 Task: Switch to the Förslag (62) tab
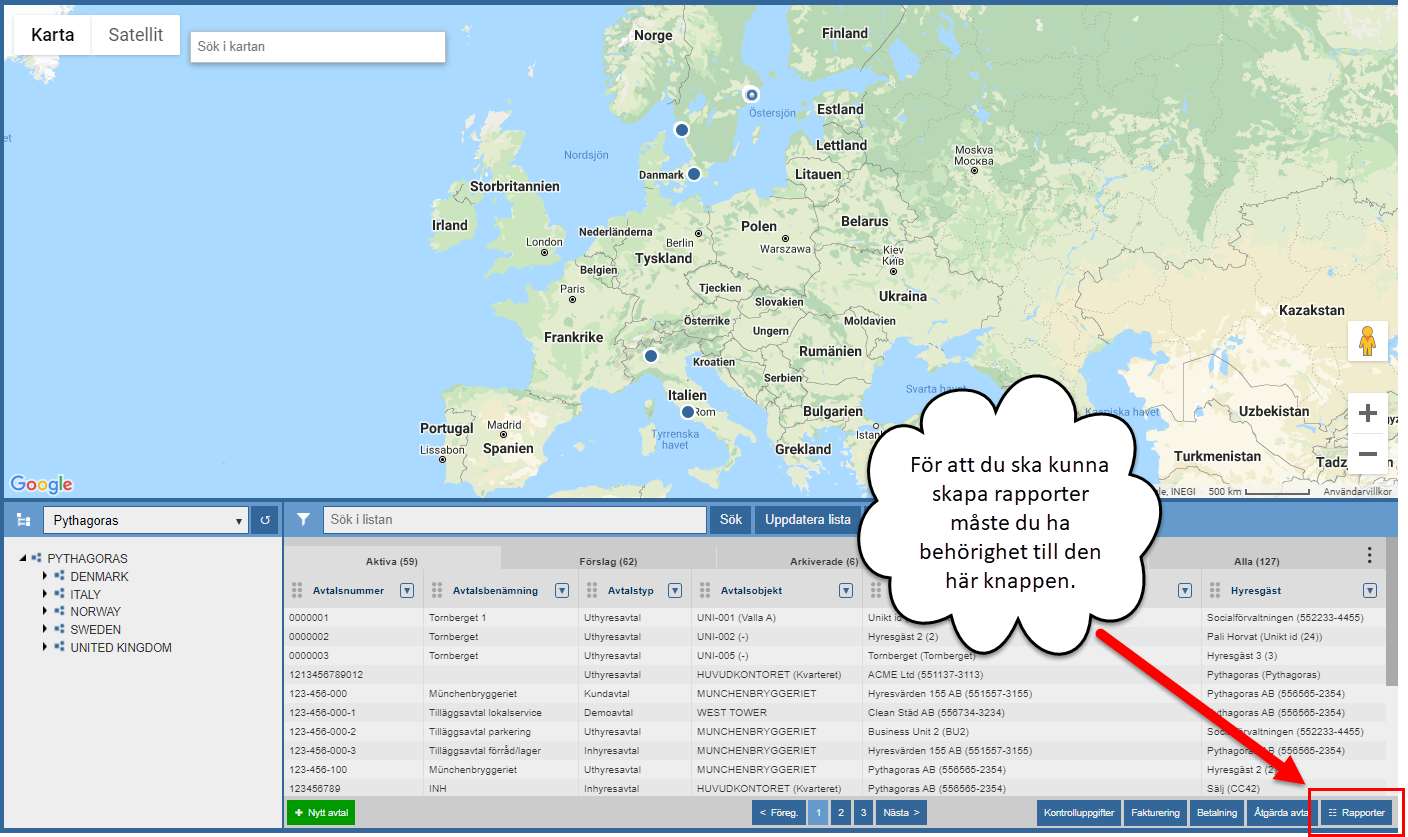point(607,562)
